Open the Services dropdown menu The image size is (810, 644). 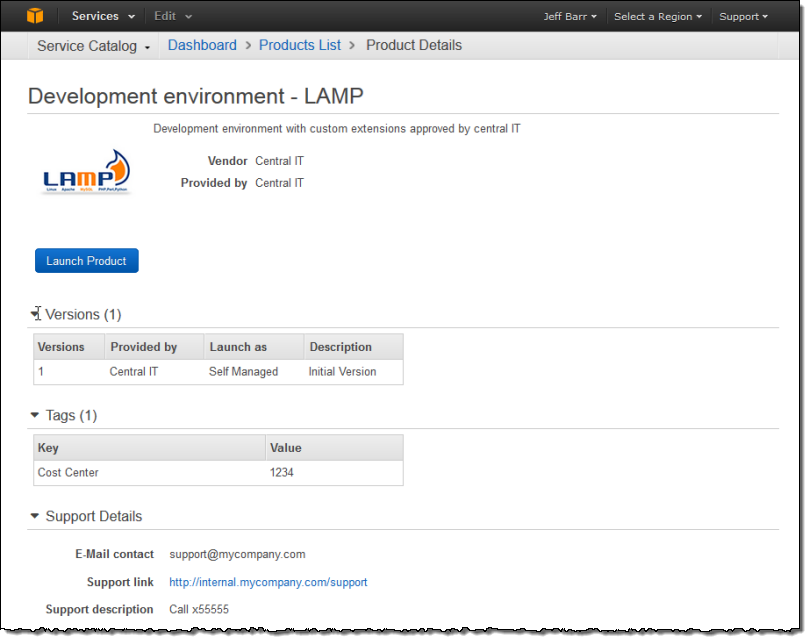[102, 16]
